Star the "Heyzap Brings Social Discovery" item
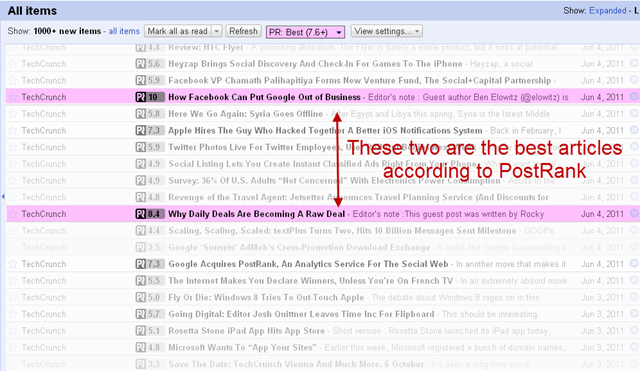The image size is (640, 371). tap(13, 64)
